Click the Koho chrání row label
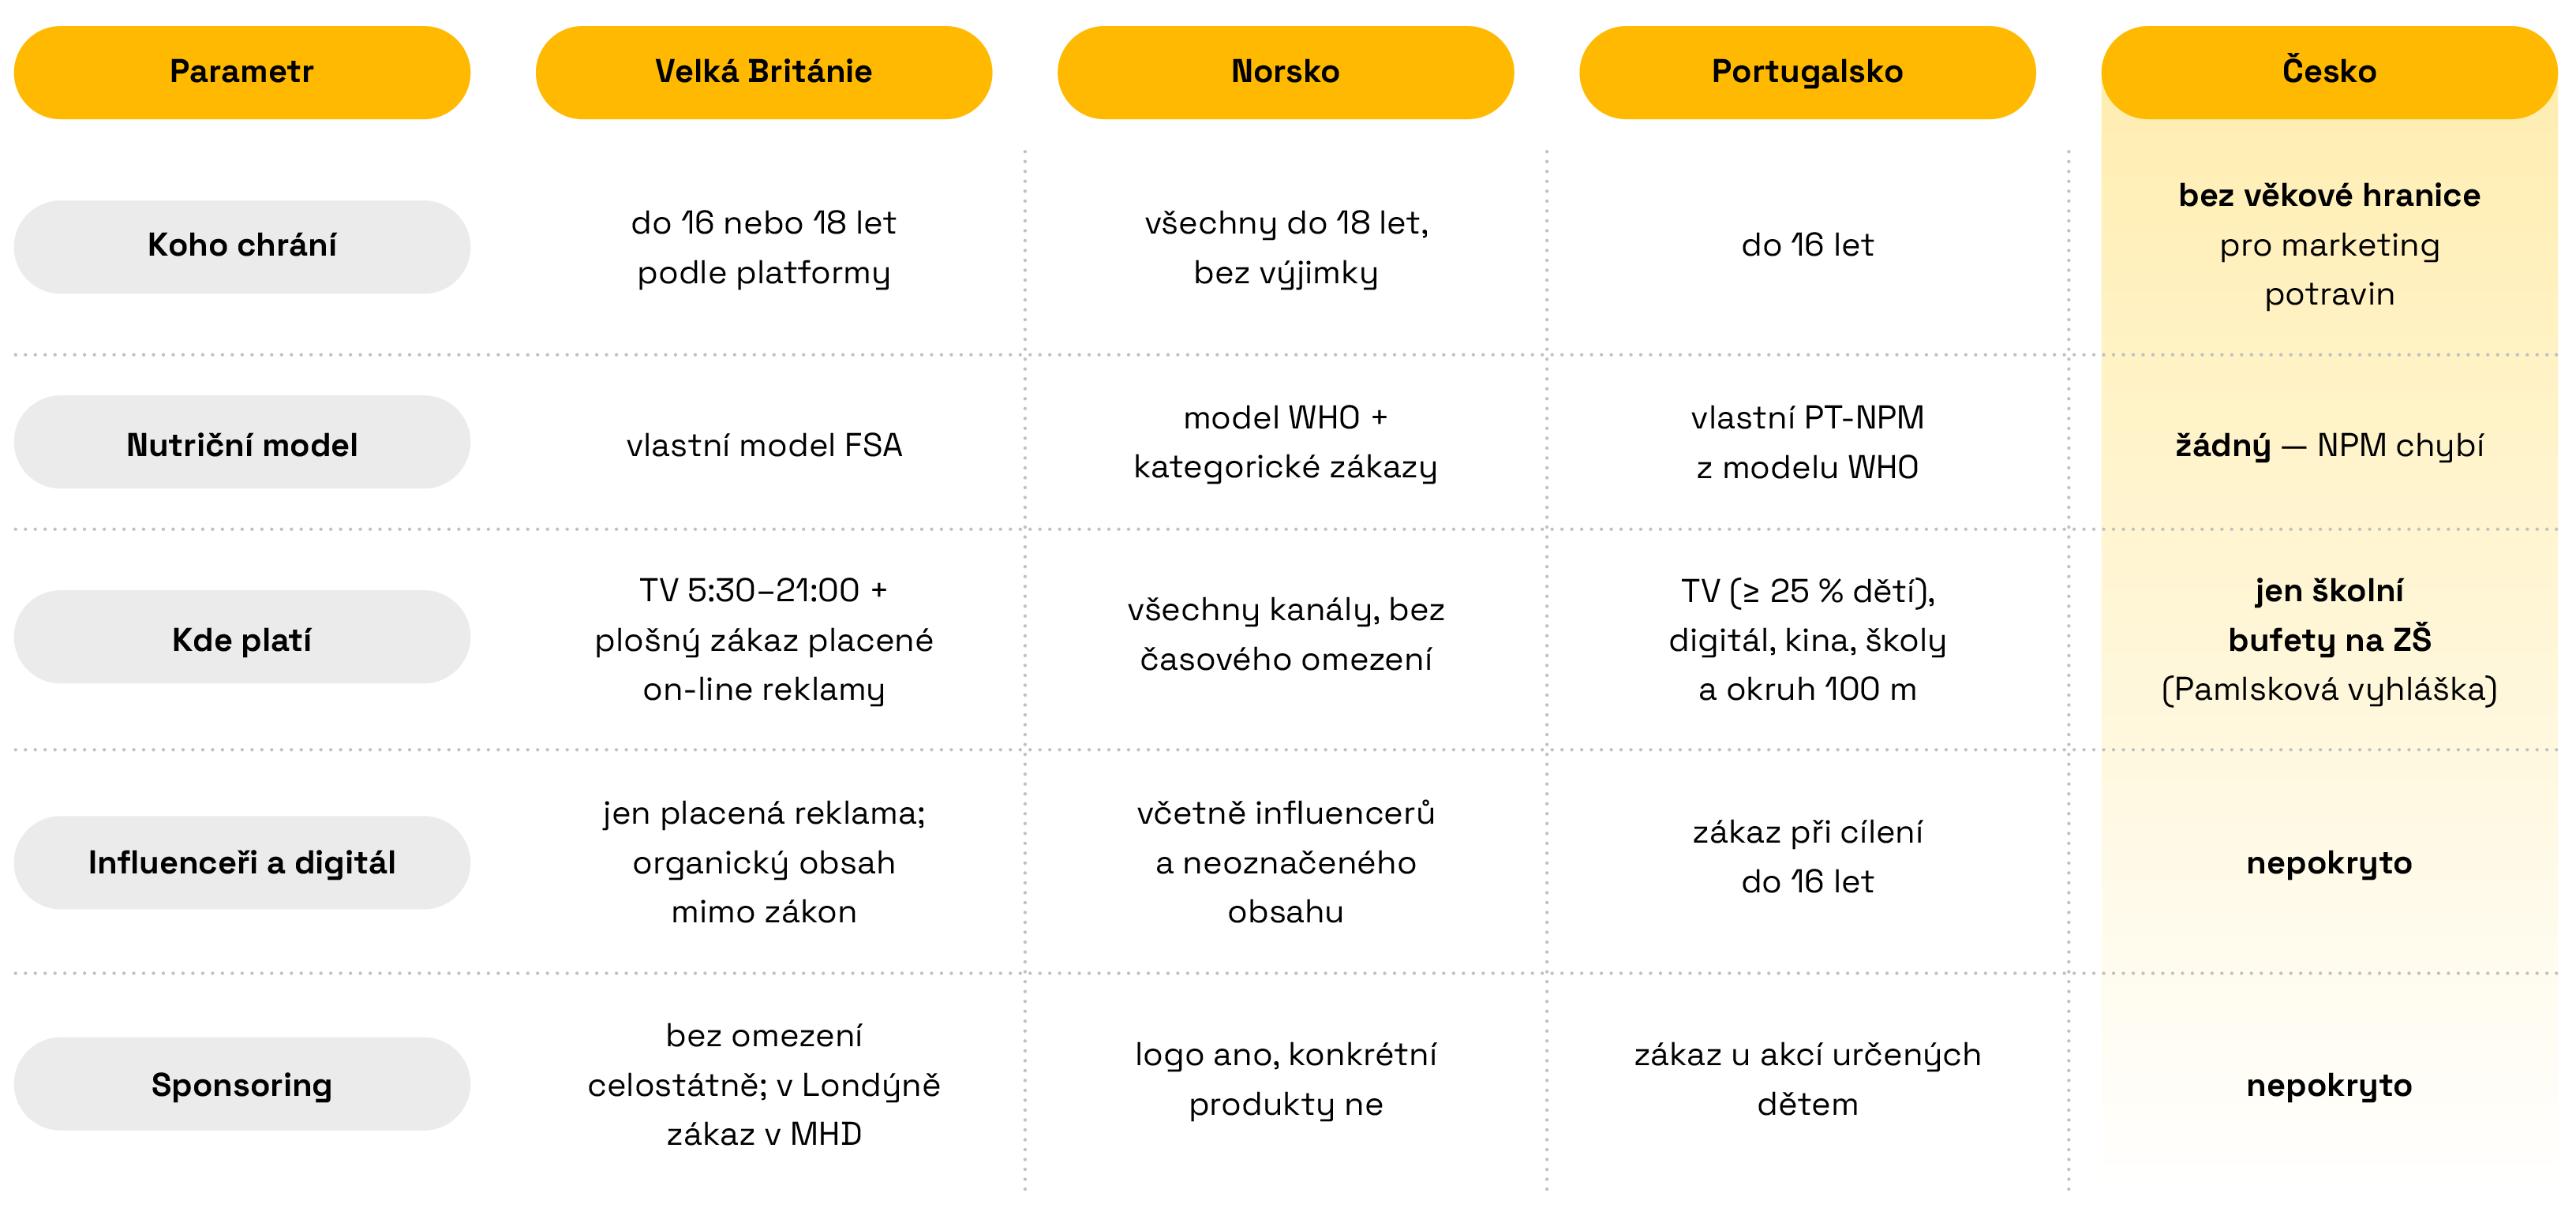 pos(241,246)
